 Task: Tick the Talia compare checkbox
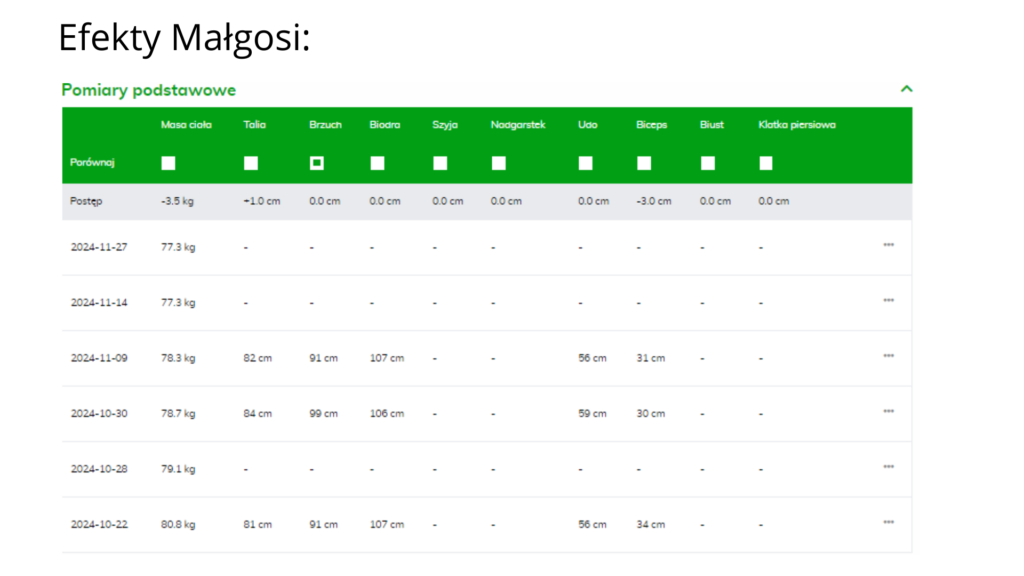(251, 163)
